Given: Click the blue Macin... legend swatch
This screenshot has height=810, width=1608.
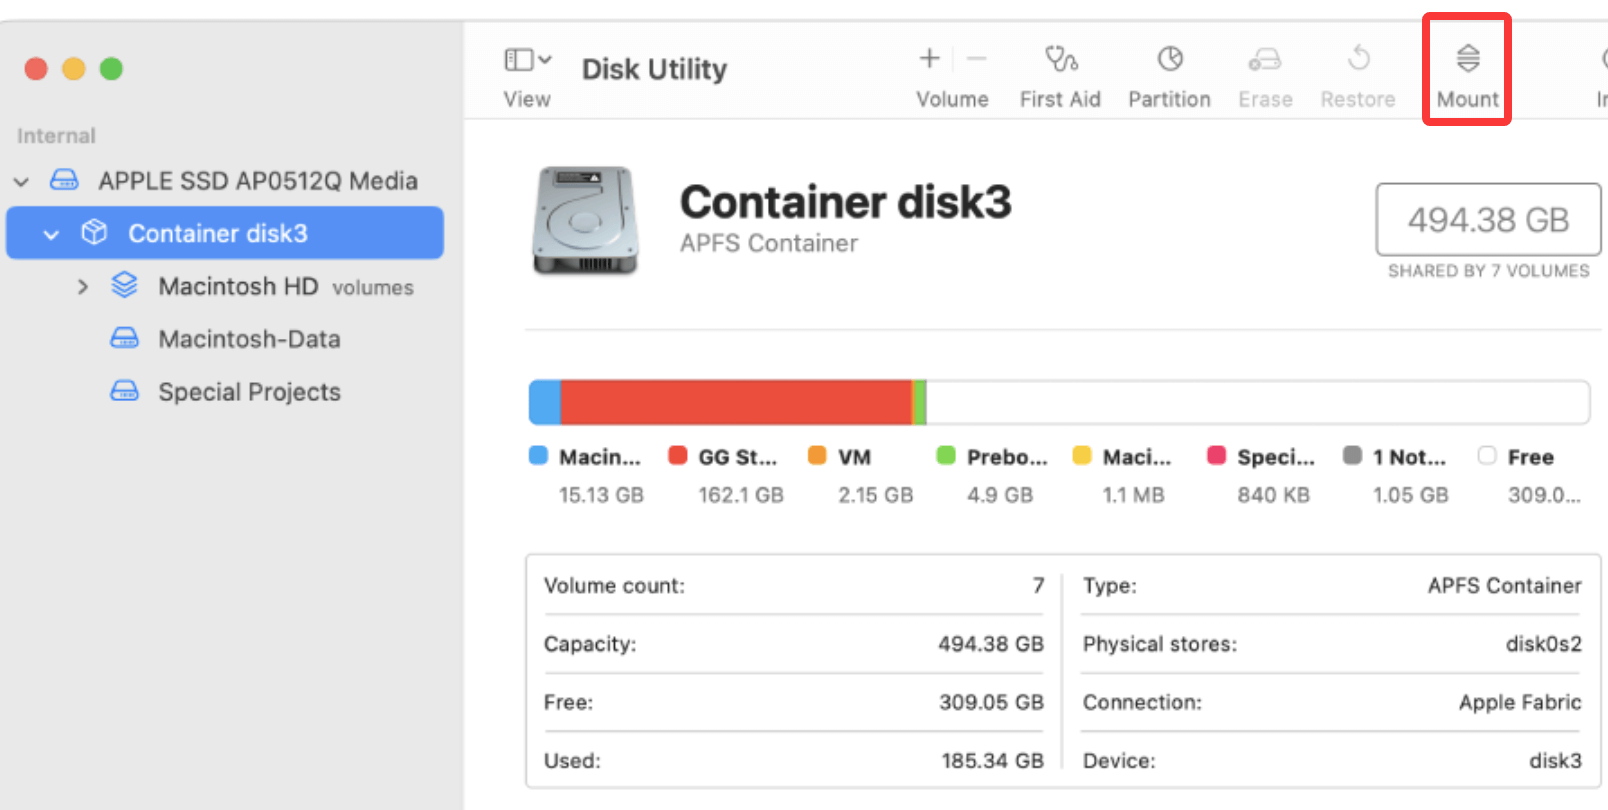Looking at the screenshot, I should [x=538, y=455].
